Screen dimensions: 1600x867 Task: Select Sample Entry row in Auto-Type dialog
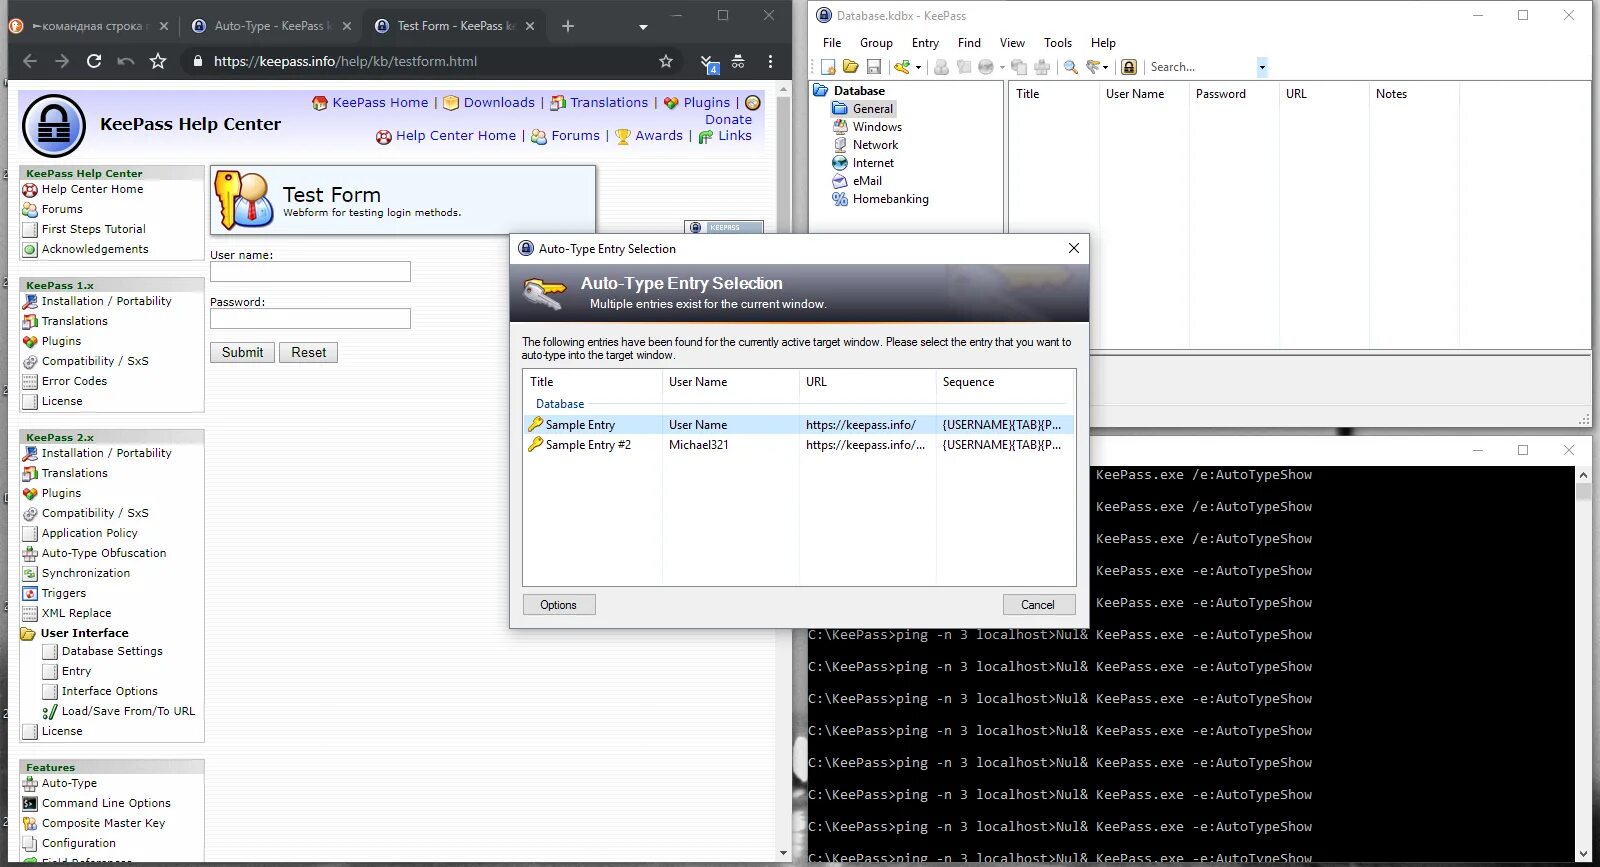pyautogui.click(x=799, y=425)
